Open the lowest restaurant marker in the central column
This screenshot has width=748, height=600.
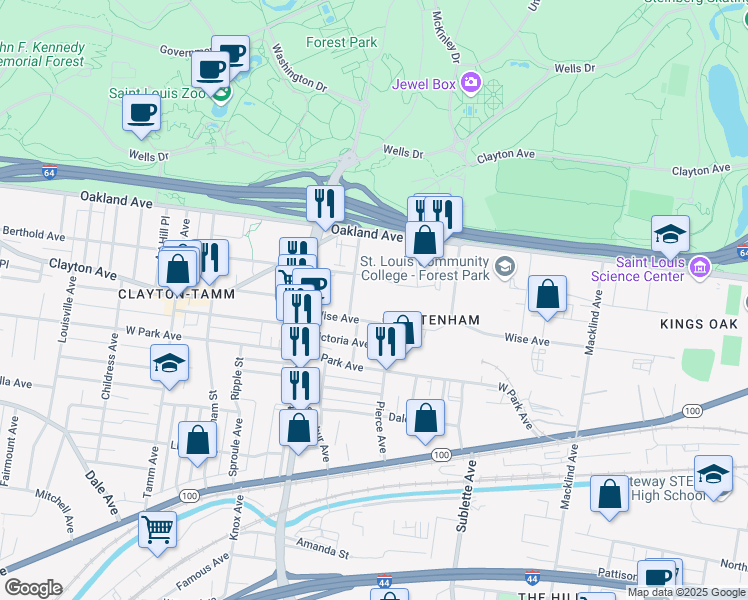[x=301, y=386]
